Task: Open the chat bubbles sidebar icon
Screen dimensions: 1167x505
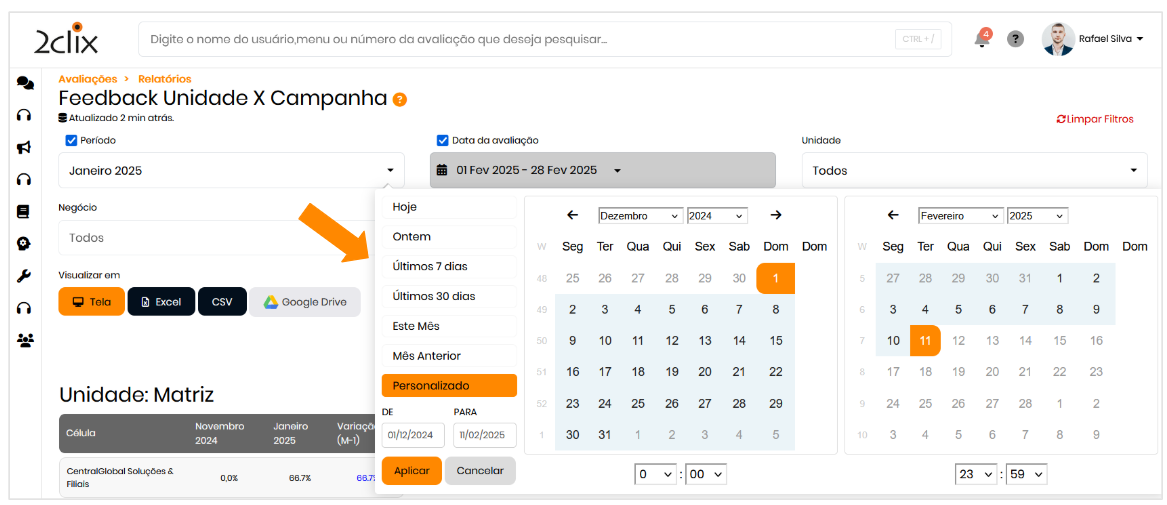Action: (25, 84)
